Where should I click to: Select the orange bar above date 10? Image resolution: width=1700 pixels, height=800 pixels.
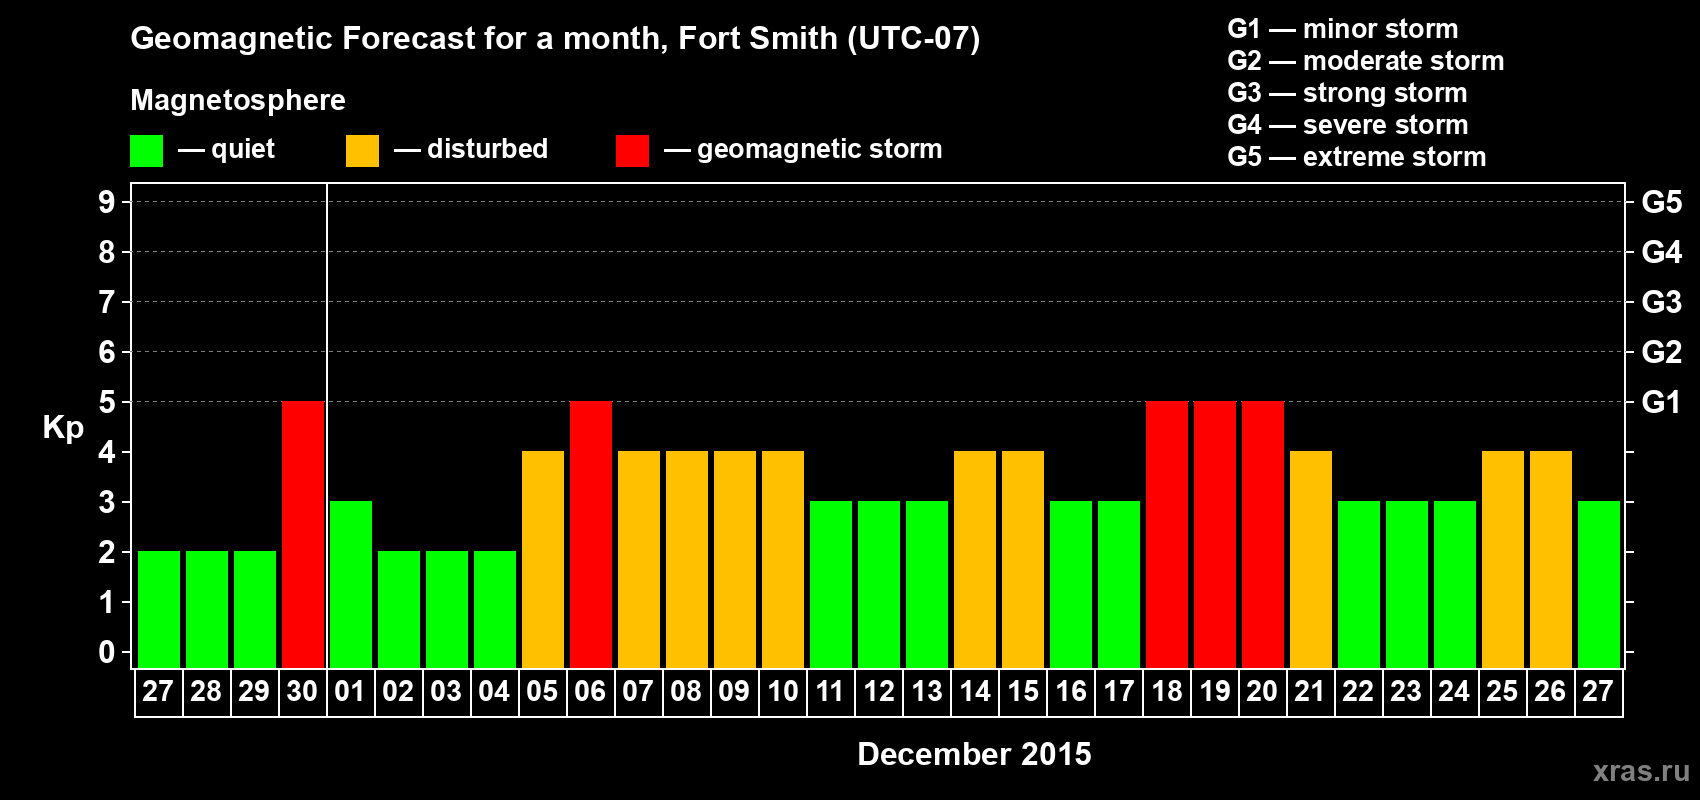point(783,559)
